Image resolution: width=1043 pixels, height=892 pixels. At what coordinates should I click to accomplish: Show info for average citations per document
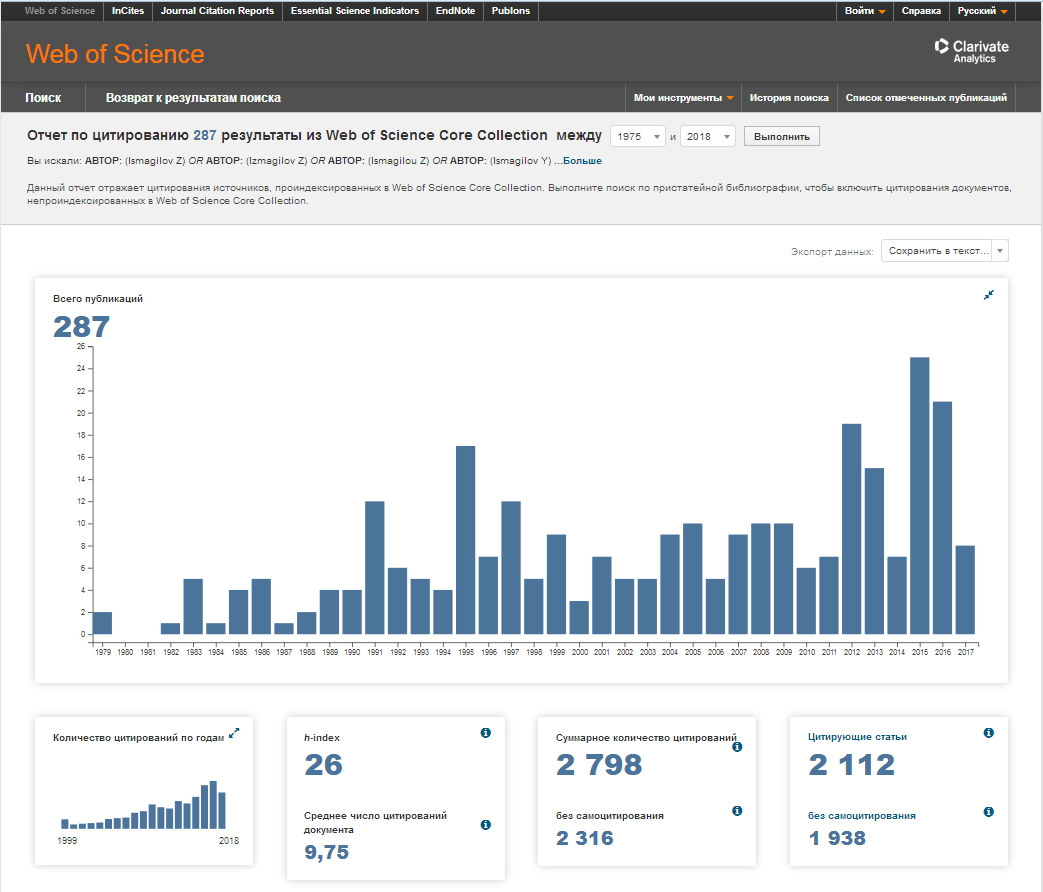486,825
